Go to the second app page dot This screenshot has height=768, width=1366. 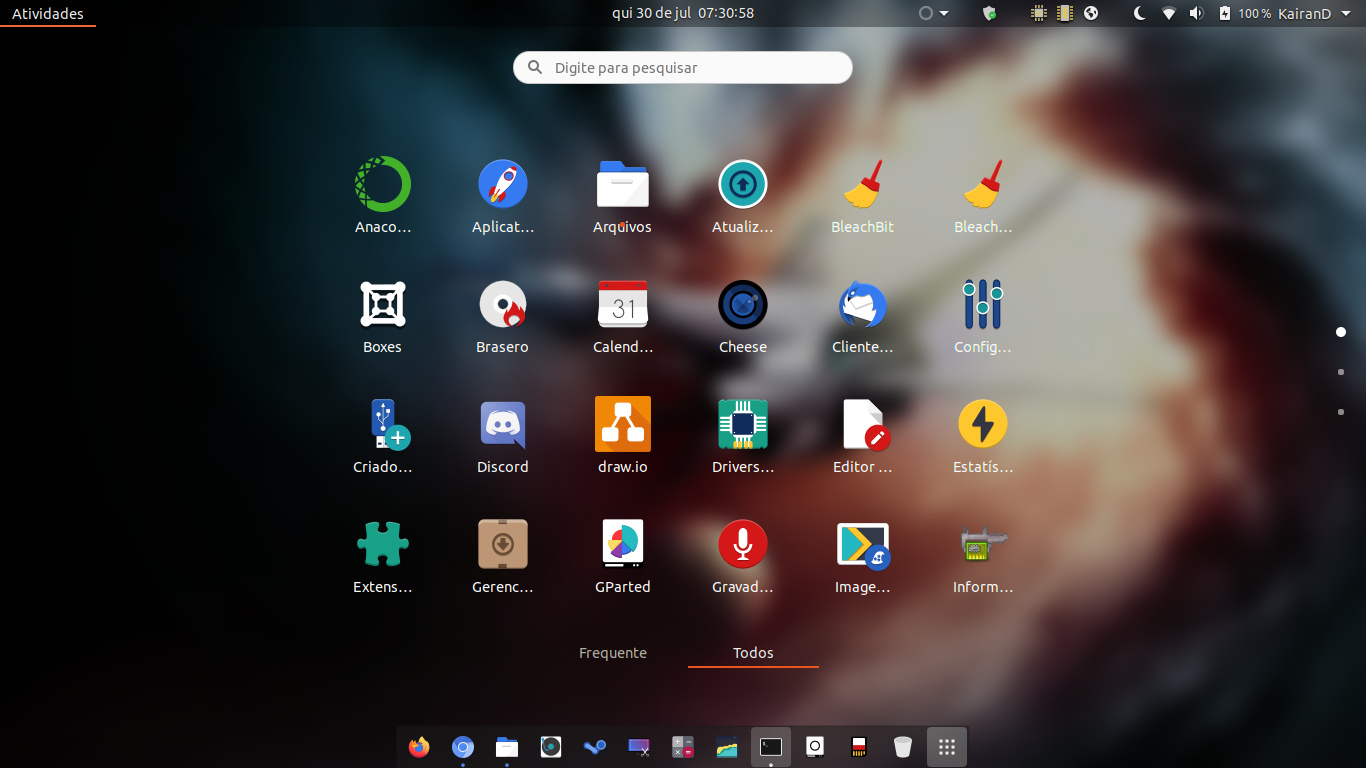(x=1341, y=372)
